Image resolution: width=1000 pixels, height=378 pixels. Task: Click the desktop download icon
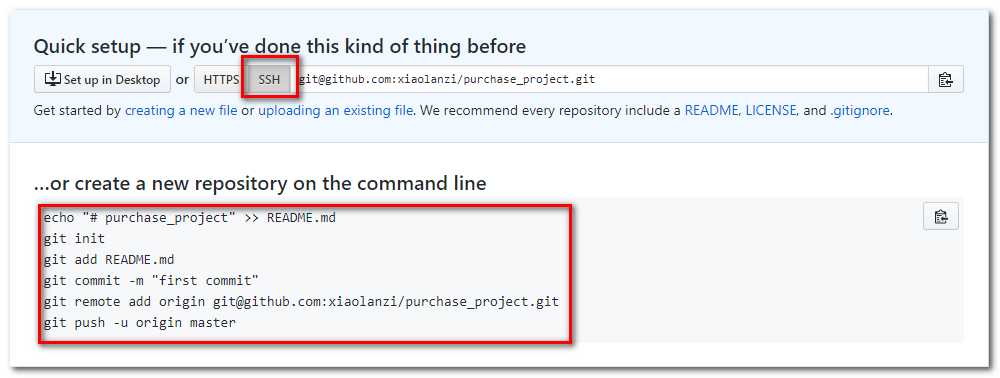pyautogui.click(x=52, y=79)
